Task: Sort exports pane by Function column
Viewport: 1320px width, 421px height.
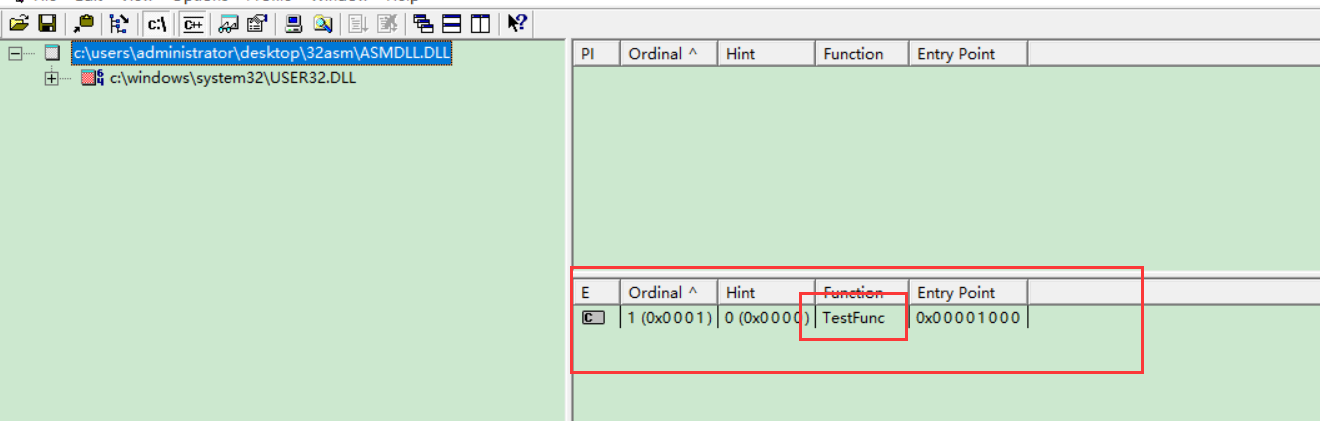Action: click(862, 293)
